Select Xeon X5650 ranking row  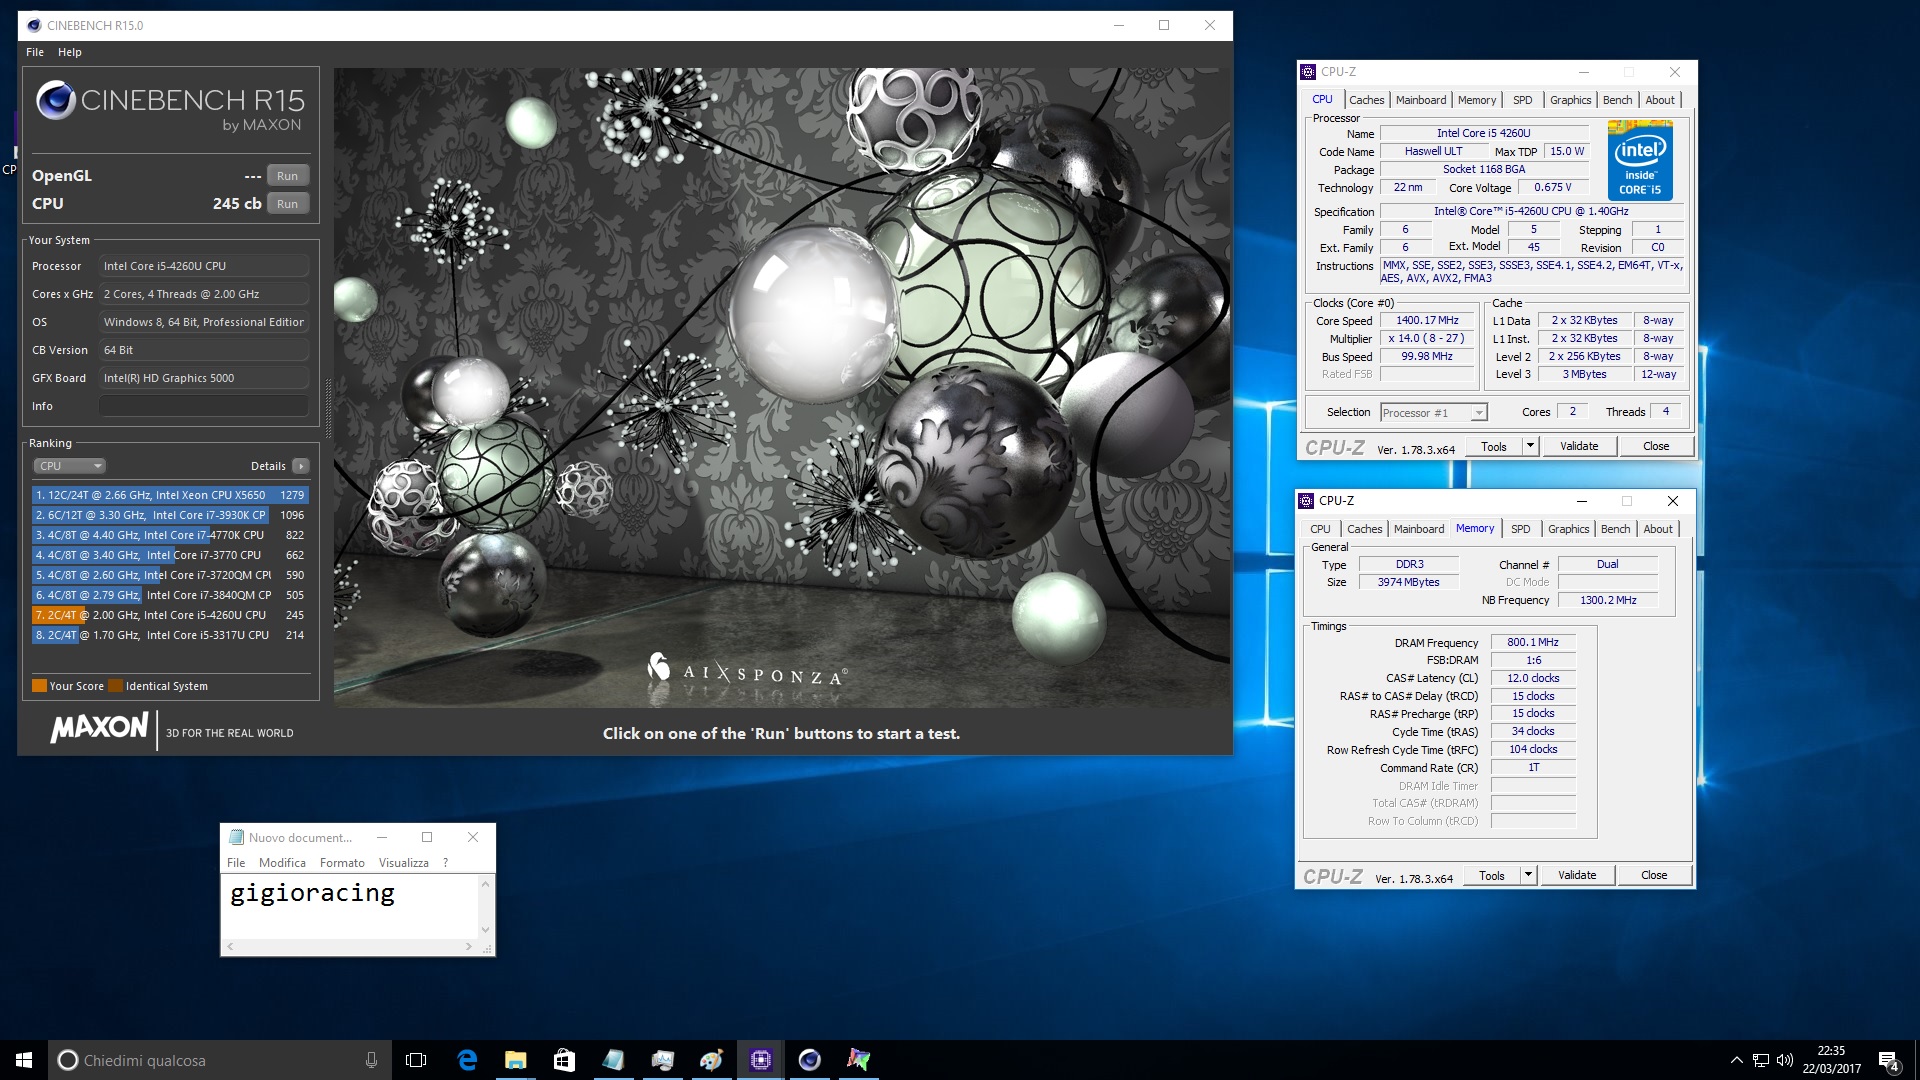point(170,495)
